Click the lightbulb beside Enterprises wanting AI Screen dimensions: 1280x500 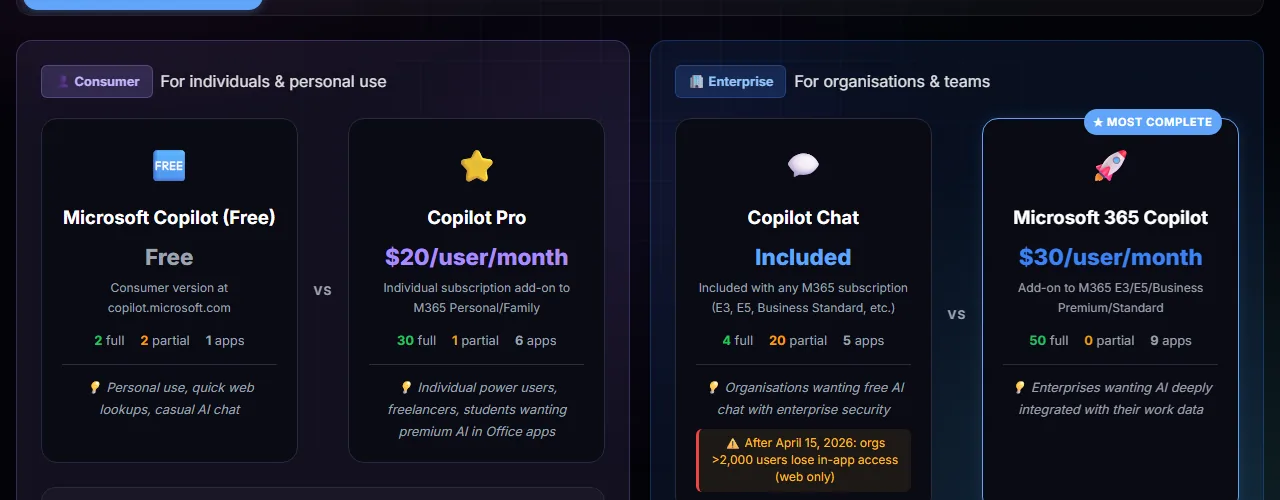(x=1019, y=387)
